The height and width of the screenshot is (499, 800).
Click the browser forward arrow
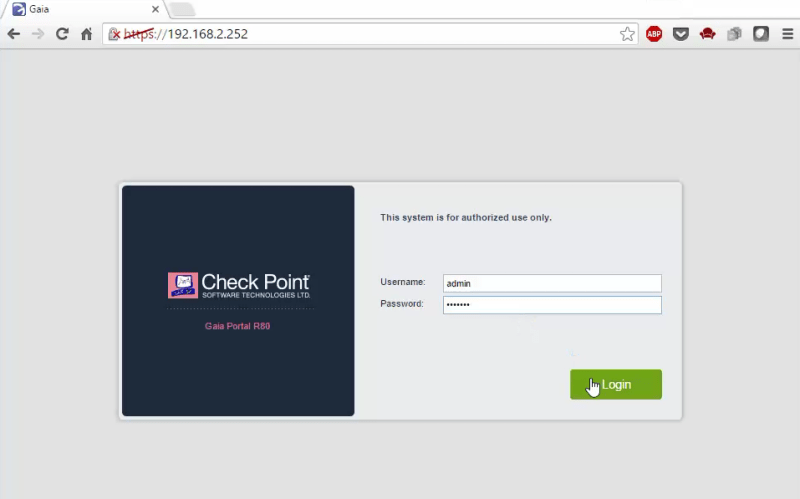pyautogui.click(x=38, y=34)
